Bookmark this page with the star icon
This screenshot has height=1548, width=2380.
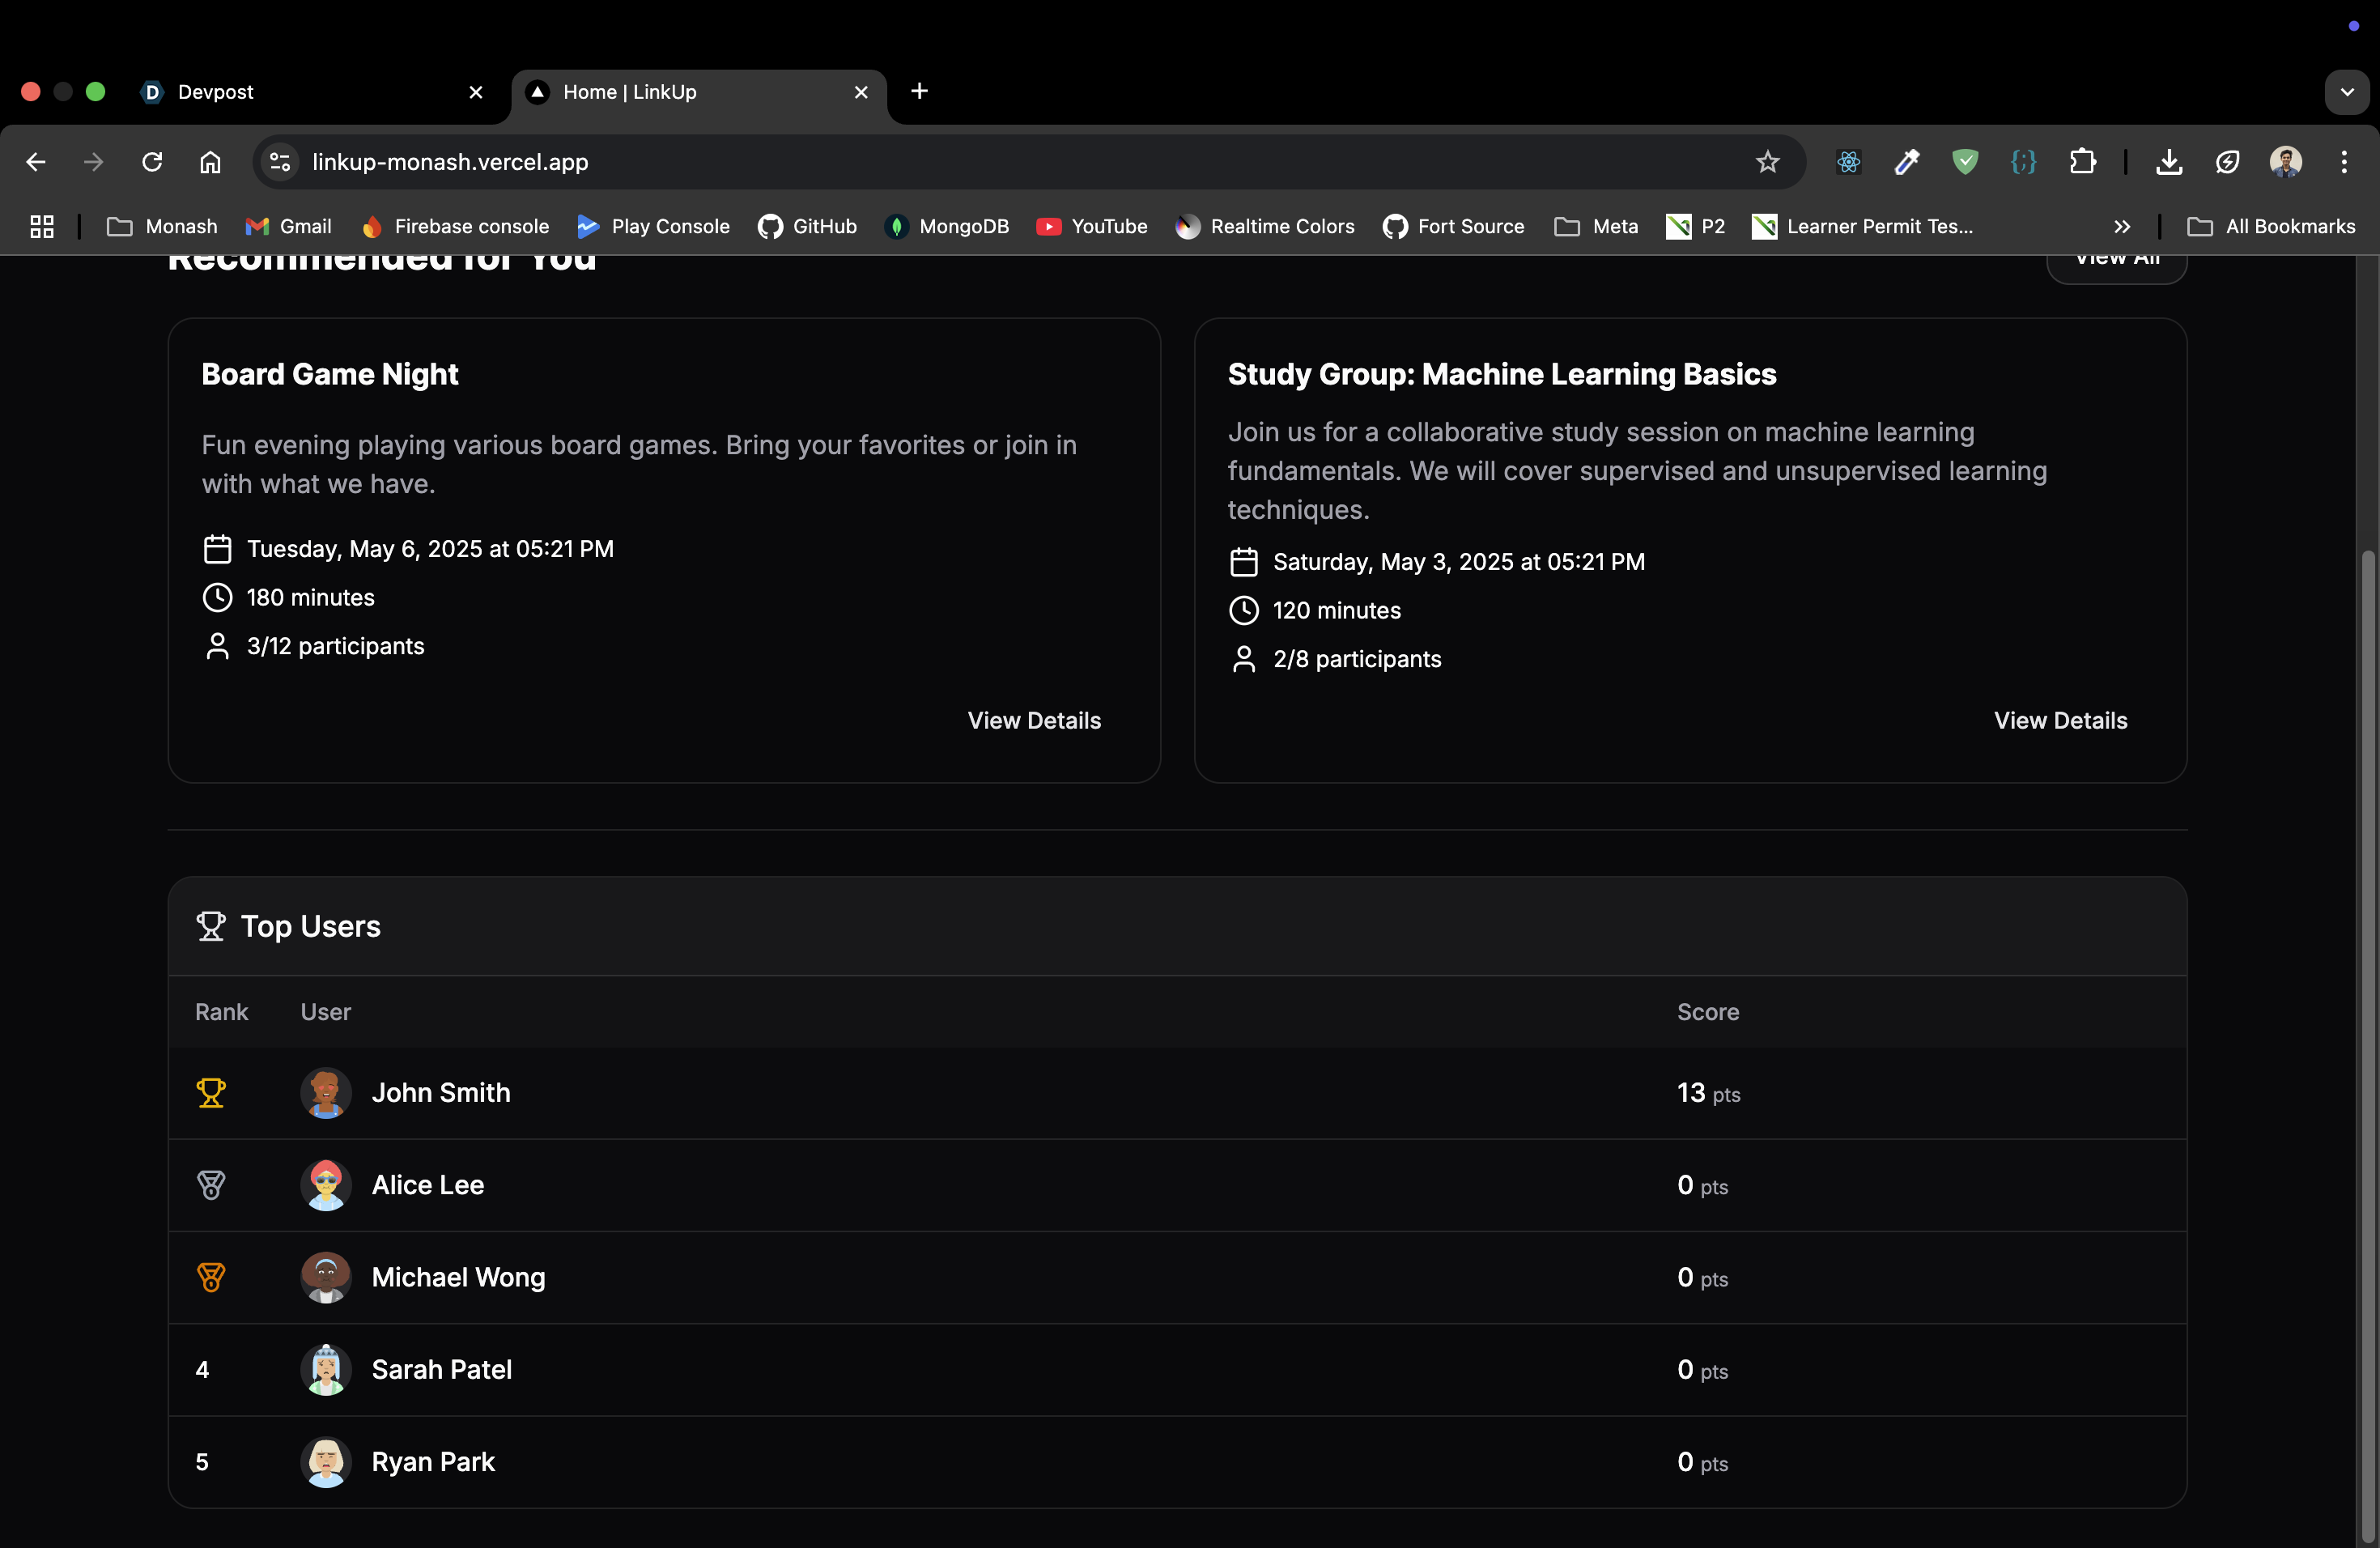(1767, 162)
